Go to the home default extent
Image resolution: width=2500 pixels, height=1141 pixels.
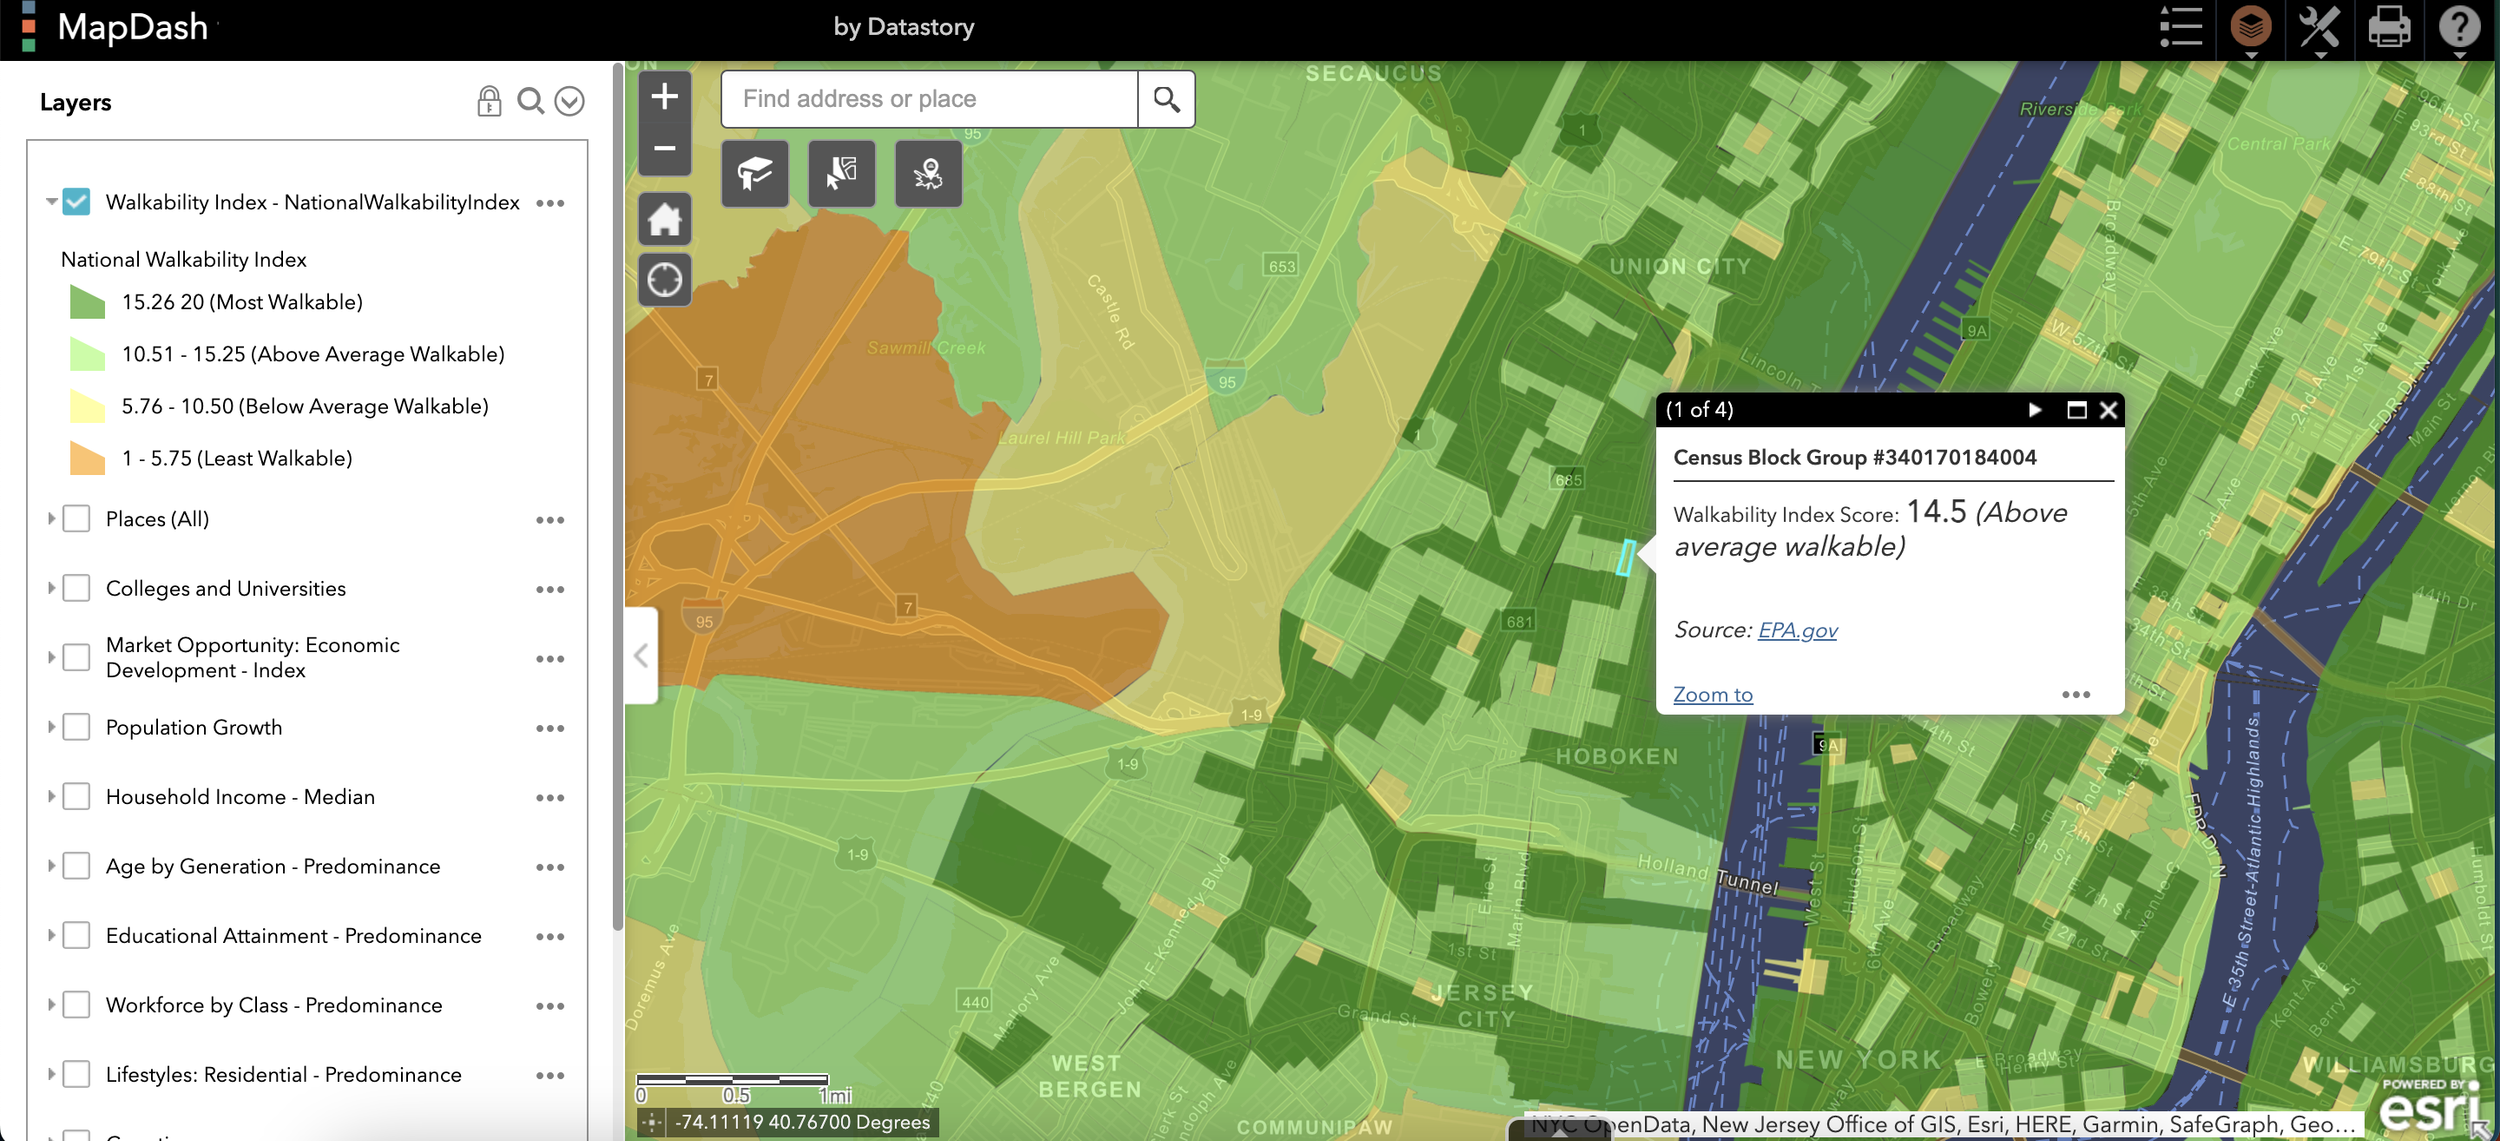(x=664, y=219)
